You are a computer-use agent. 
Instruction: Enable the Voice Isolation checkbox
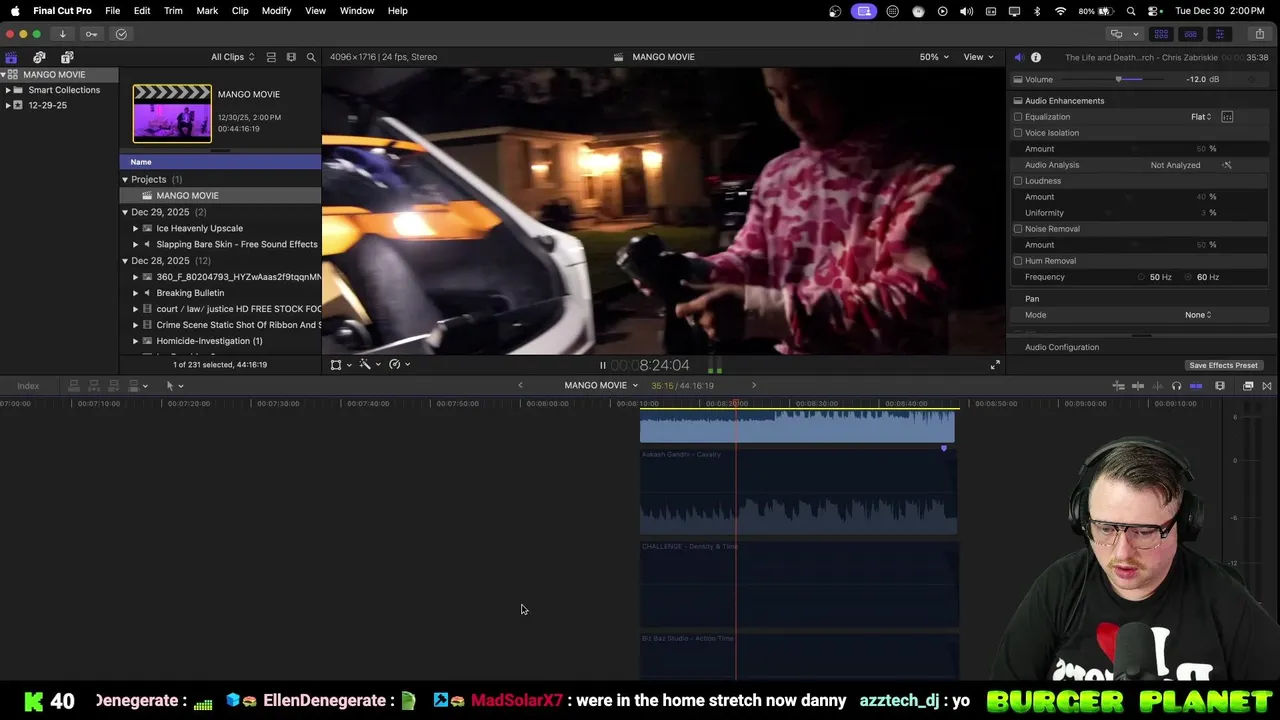pos(1018,133)
